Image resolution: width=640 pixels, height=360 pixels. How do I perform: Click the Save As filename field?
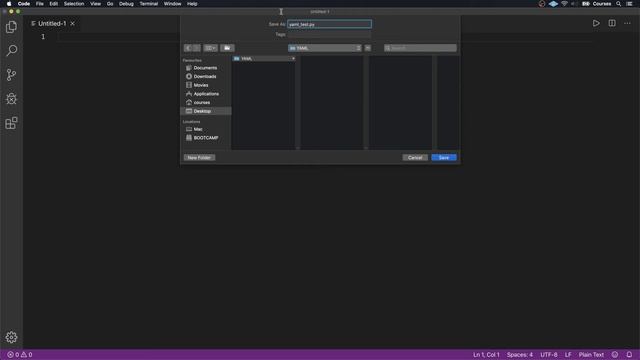click(329, 24)
